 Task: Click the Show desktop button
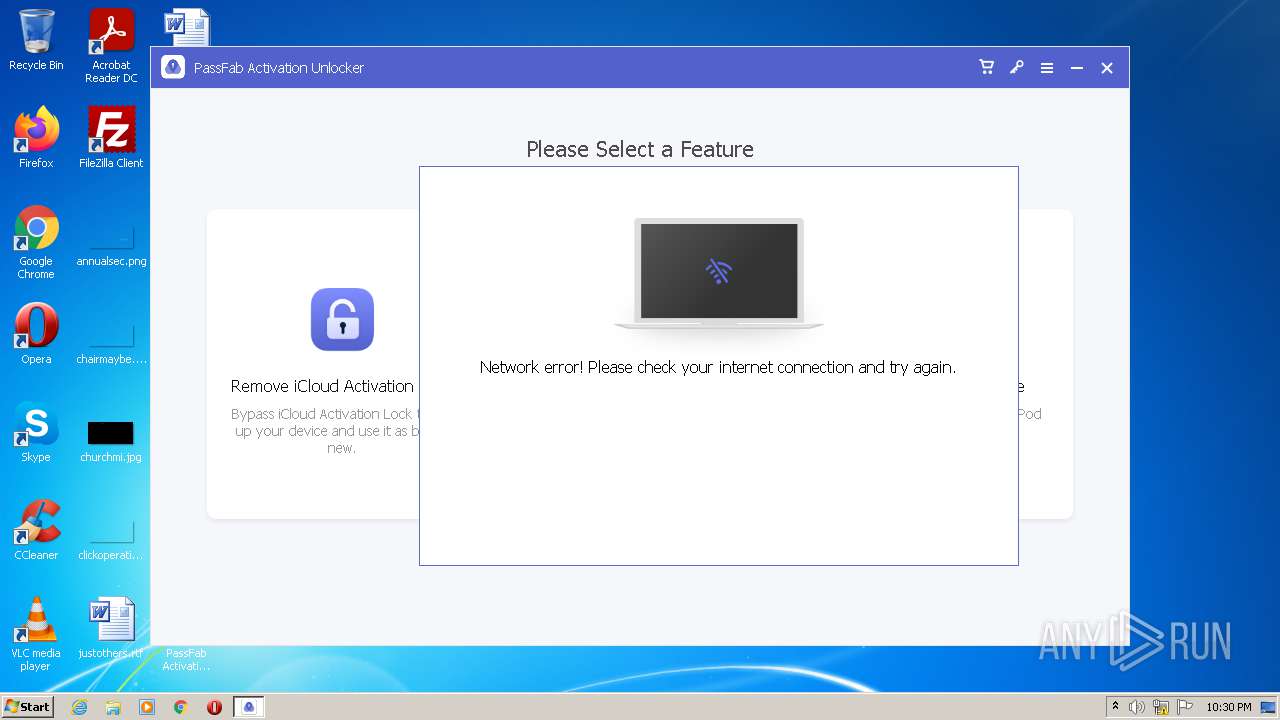click(1270, 707)
